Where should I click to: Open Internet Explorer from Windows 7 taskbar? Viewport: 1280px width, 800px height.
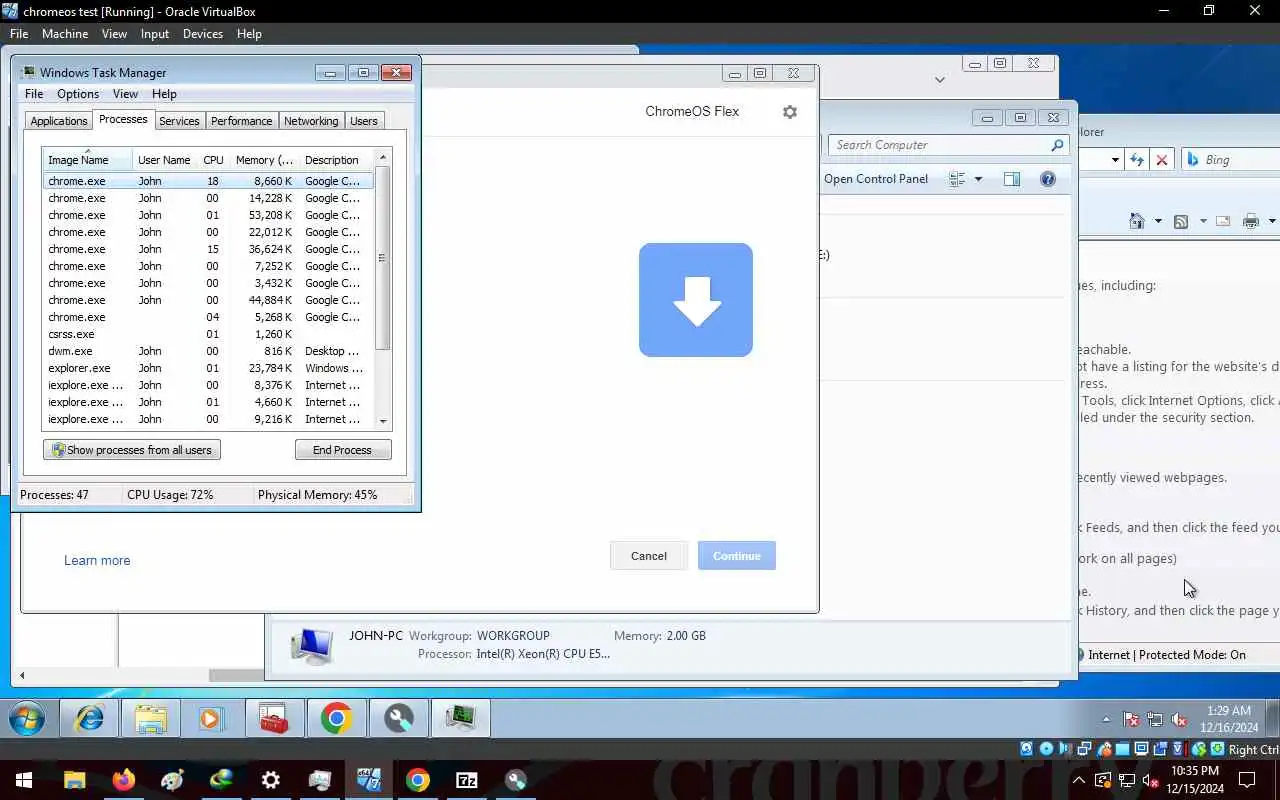click(x=90, y=718)
